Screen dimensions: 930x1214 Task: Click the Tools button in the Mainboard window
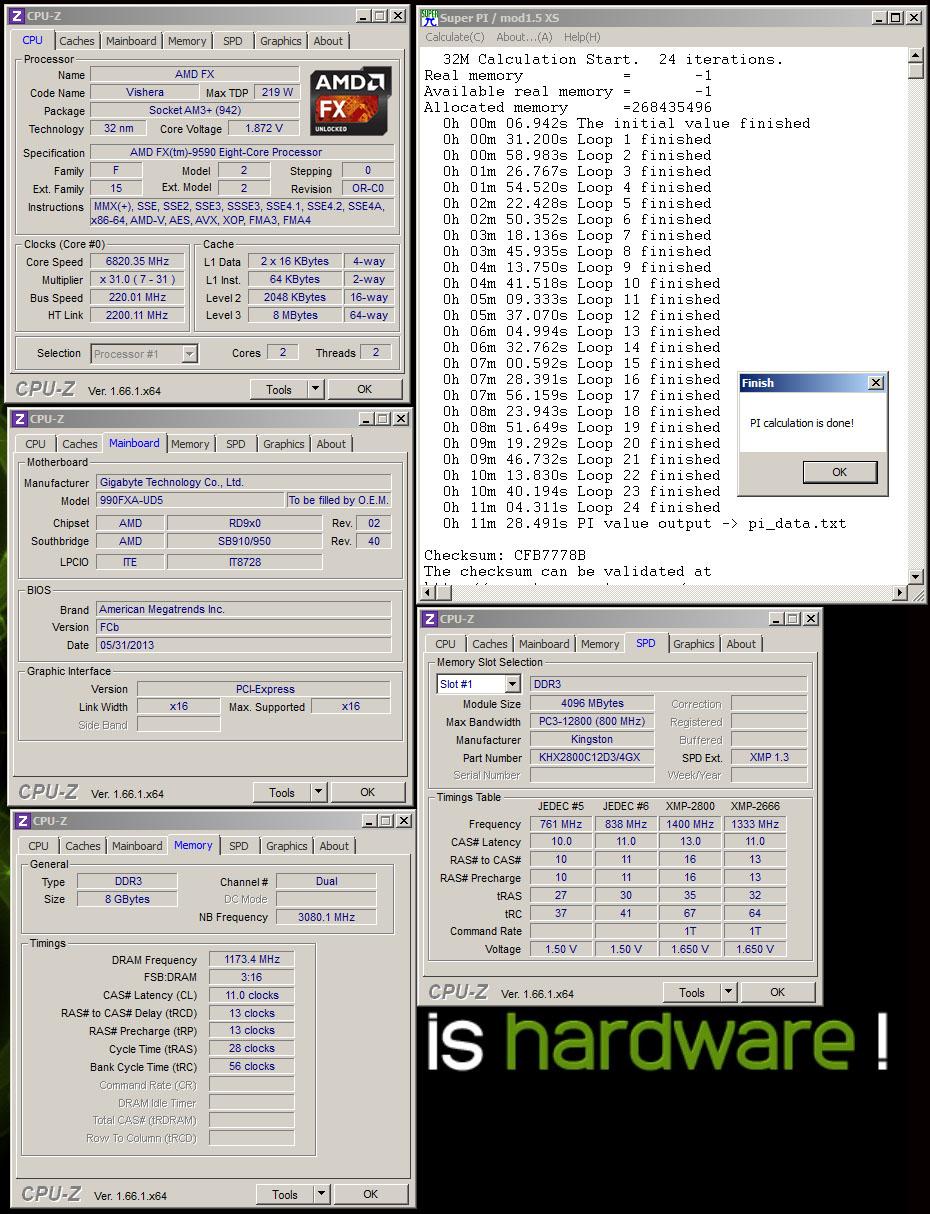point(281,792)
